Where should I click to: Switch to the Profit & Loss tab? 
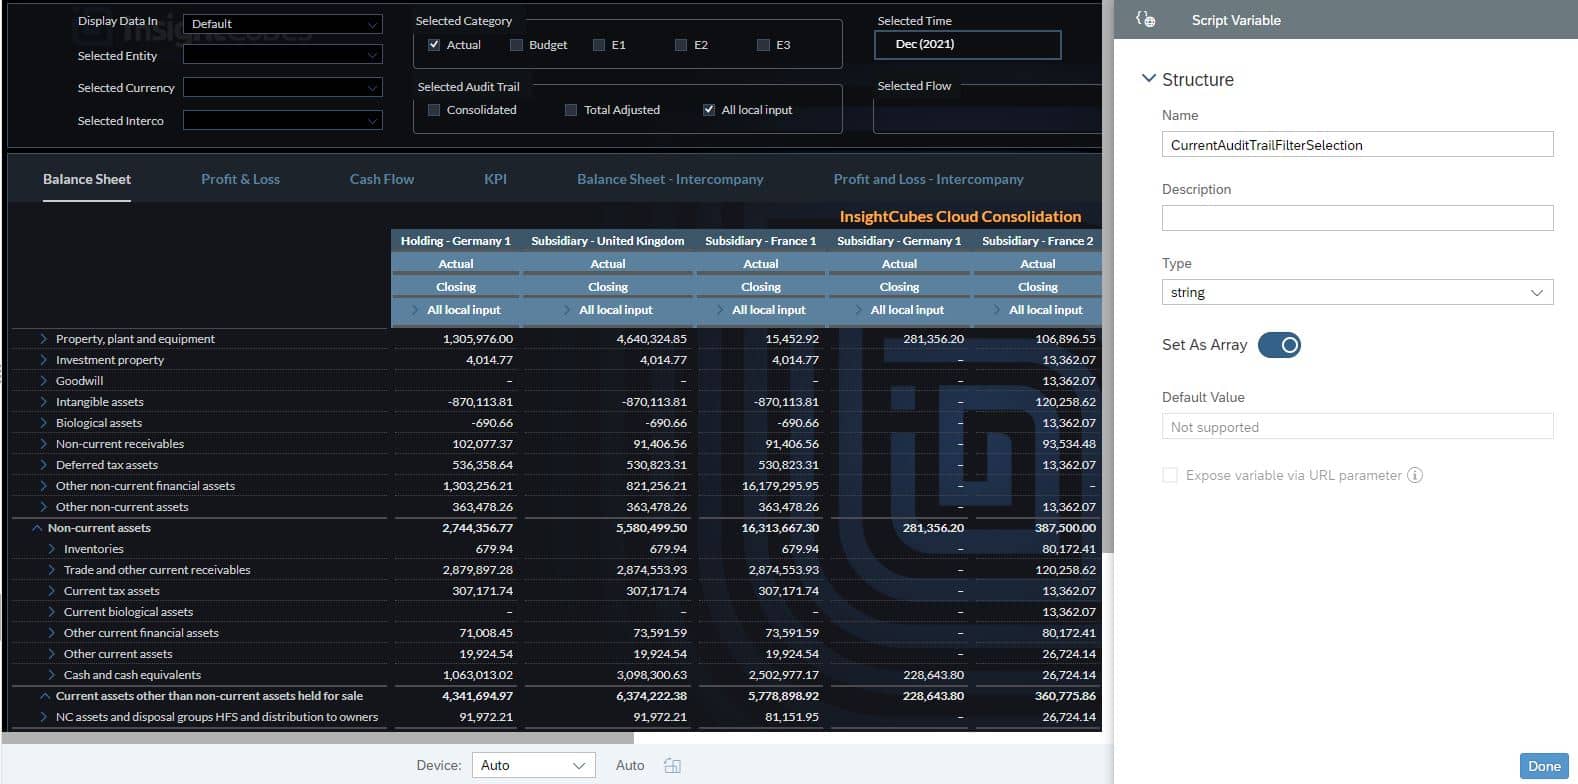click(x=240, y=179)
